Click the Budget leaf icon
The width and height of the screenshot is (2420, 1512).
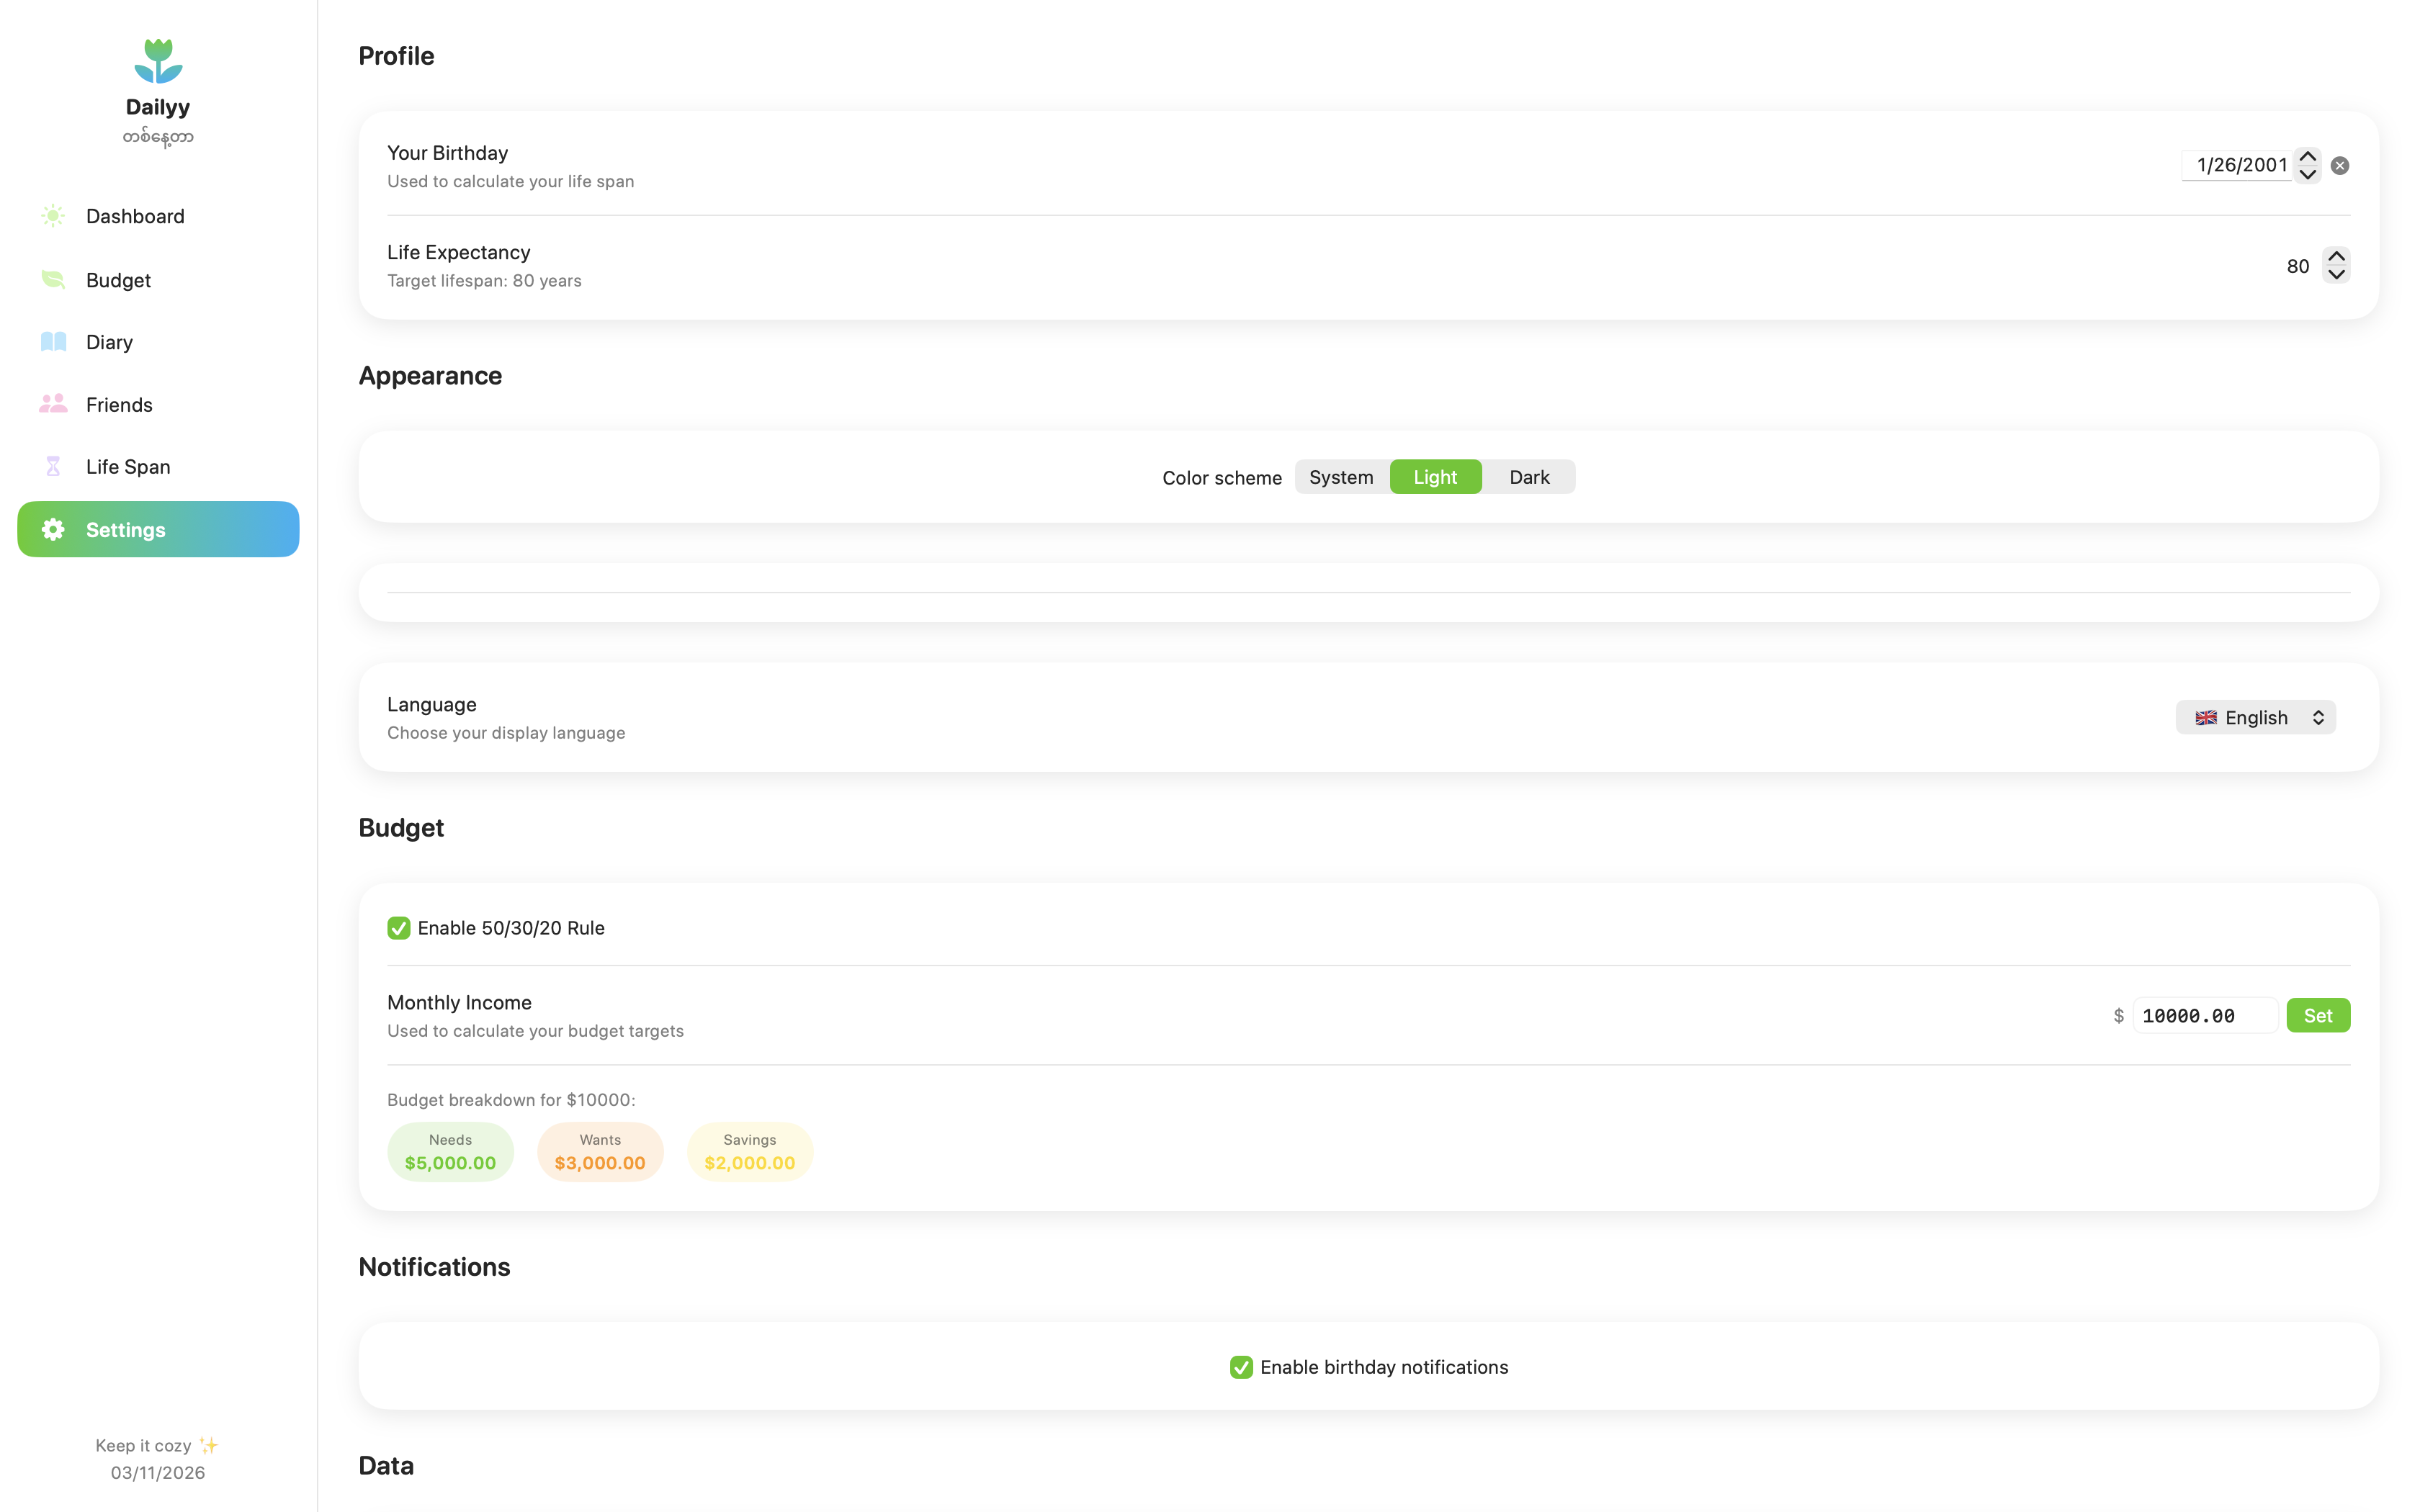tap(53, 280)
